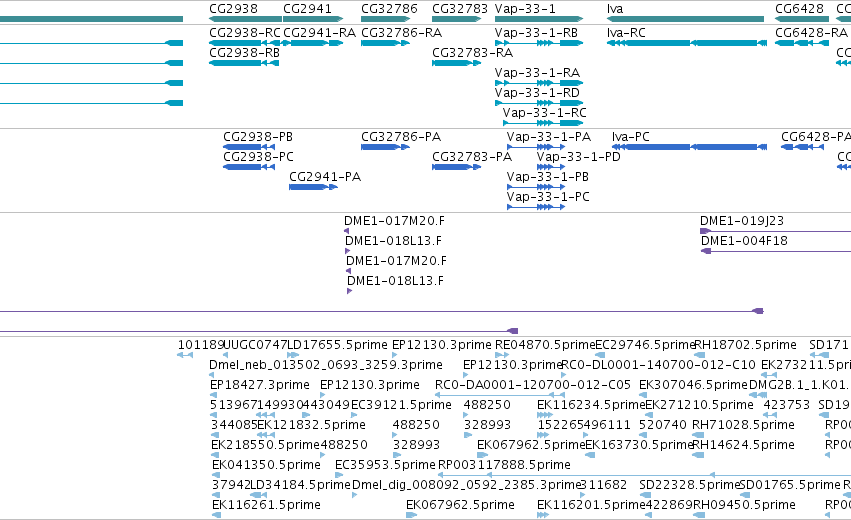Open EST RH18702.5prime
This screenshot has height=520, width=851.
(x=746, y=345)
